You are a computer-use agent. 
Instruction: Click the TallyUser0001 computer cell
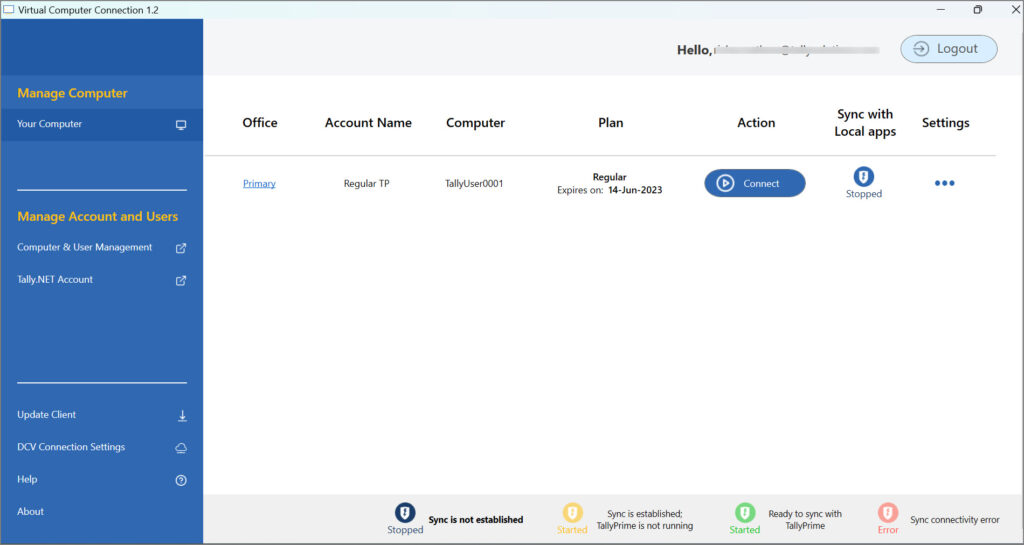pos(474,183)
